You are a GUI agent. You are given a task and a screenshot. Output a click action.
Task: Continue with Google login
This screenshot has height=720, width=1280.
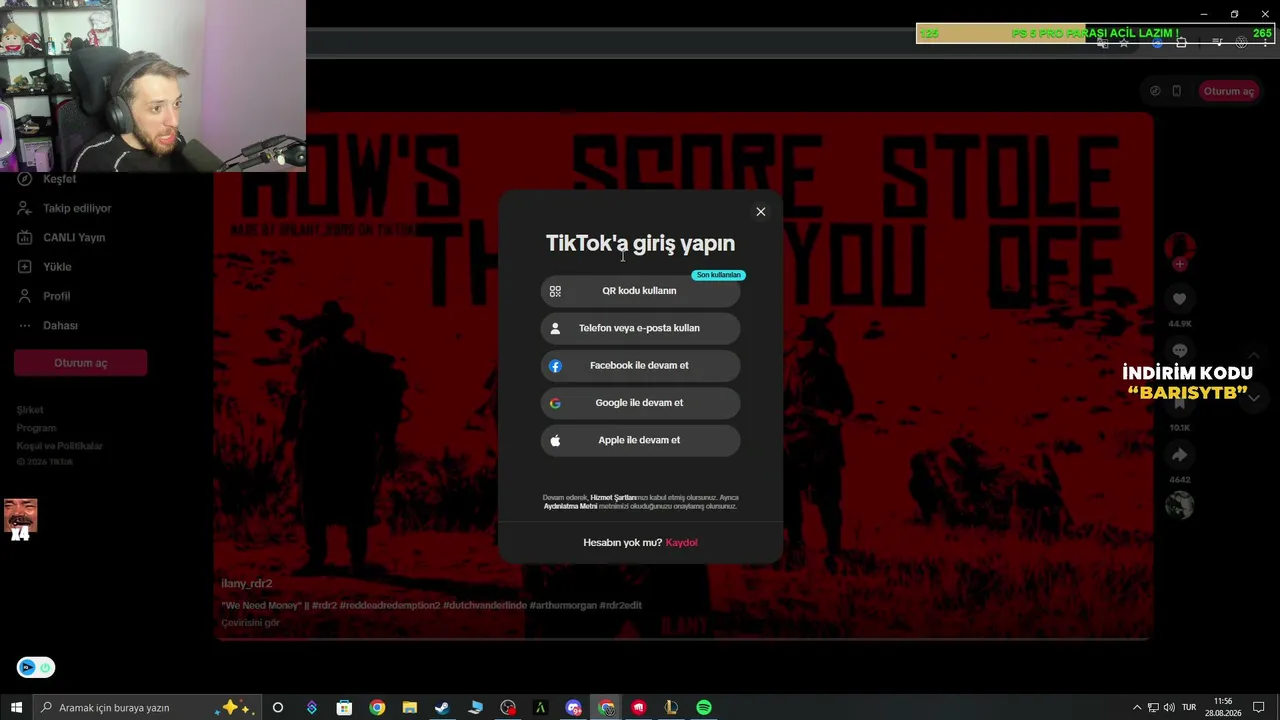tap(640, 403)
